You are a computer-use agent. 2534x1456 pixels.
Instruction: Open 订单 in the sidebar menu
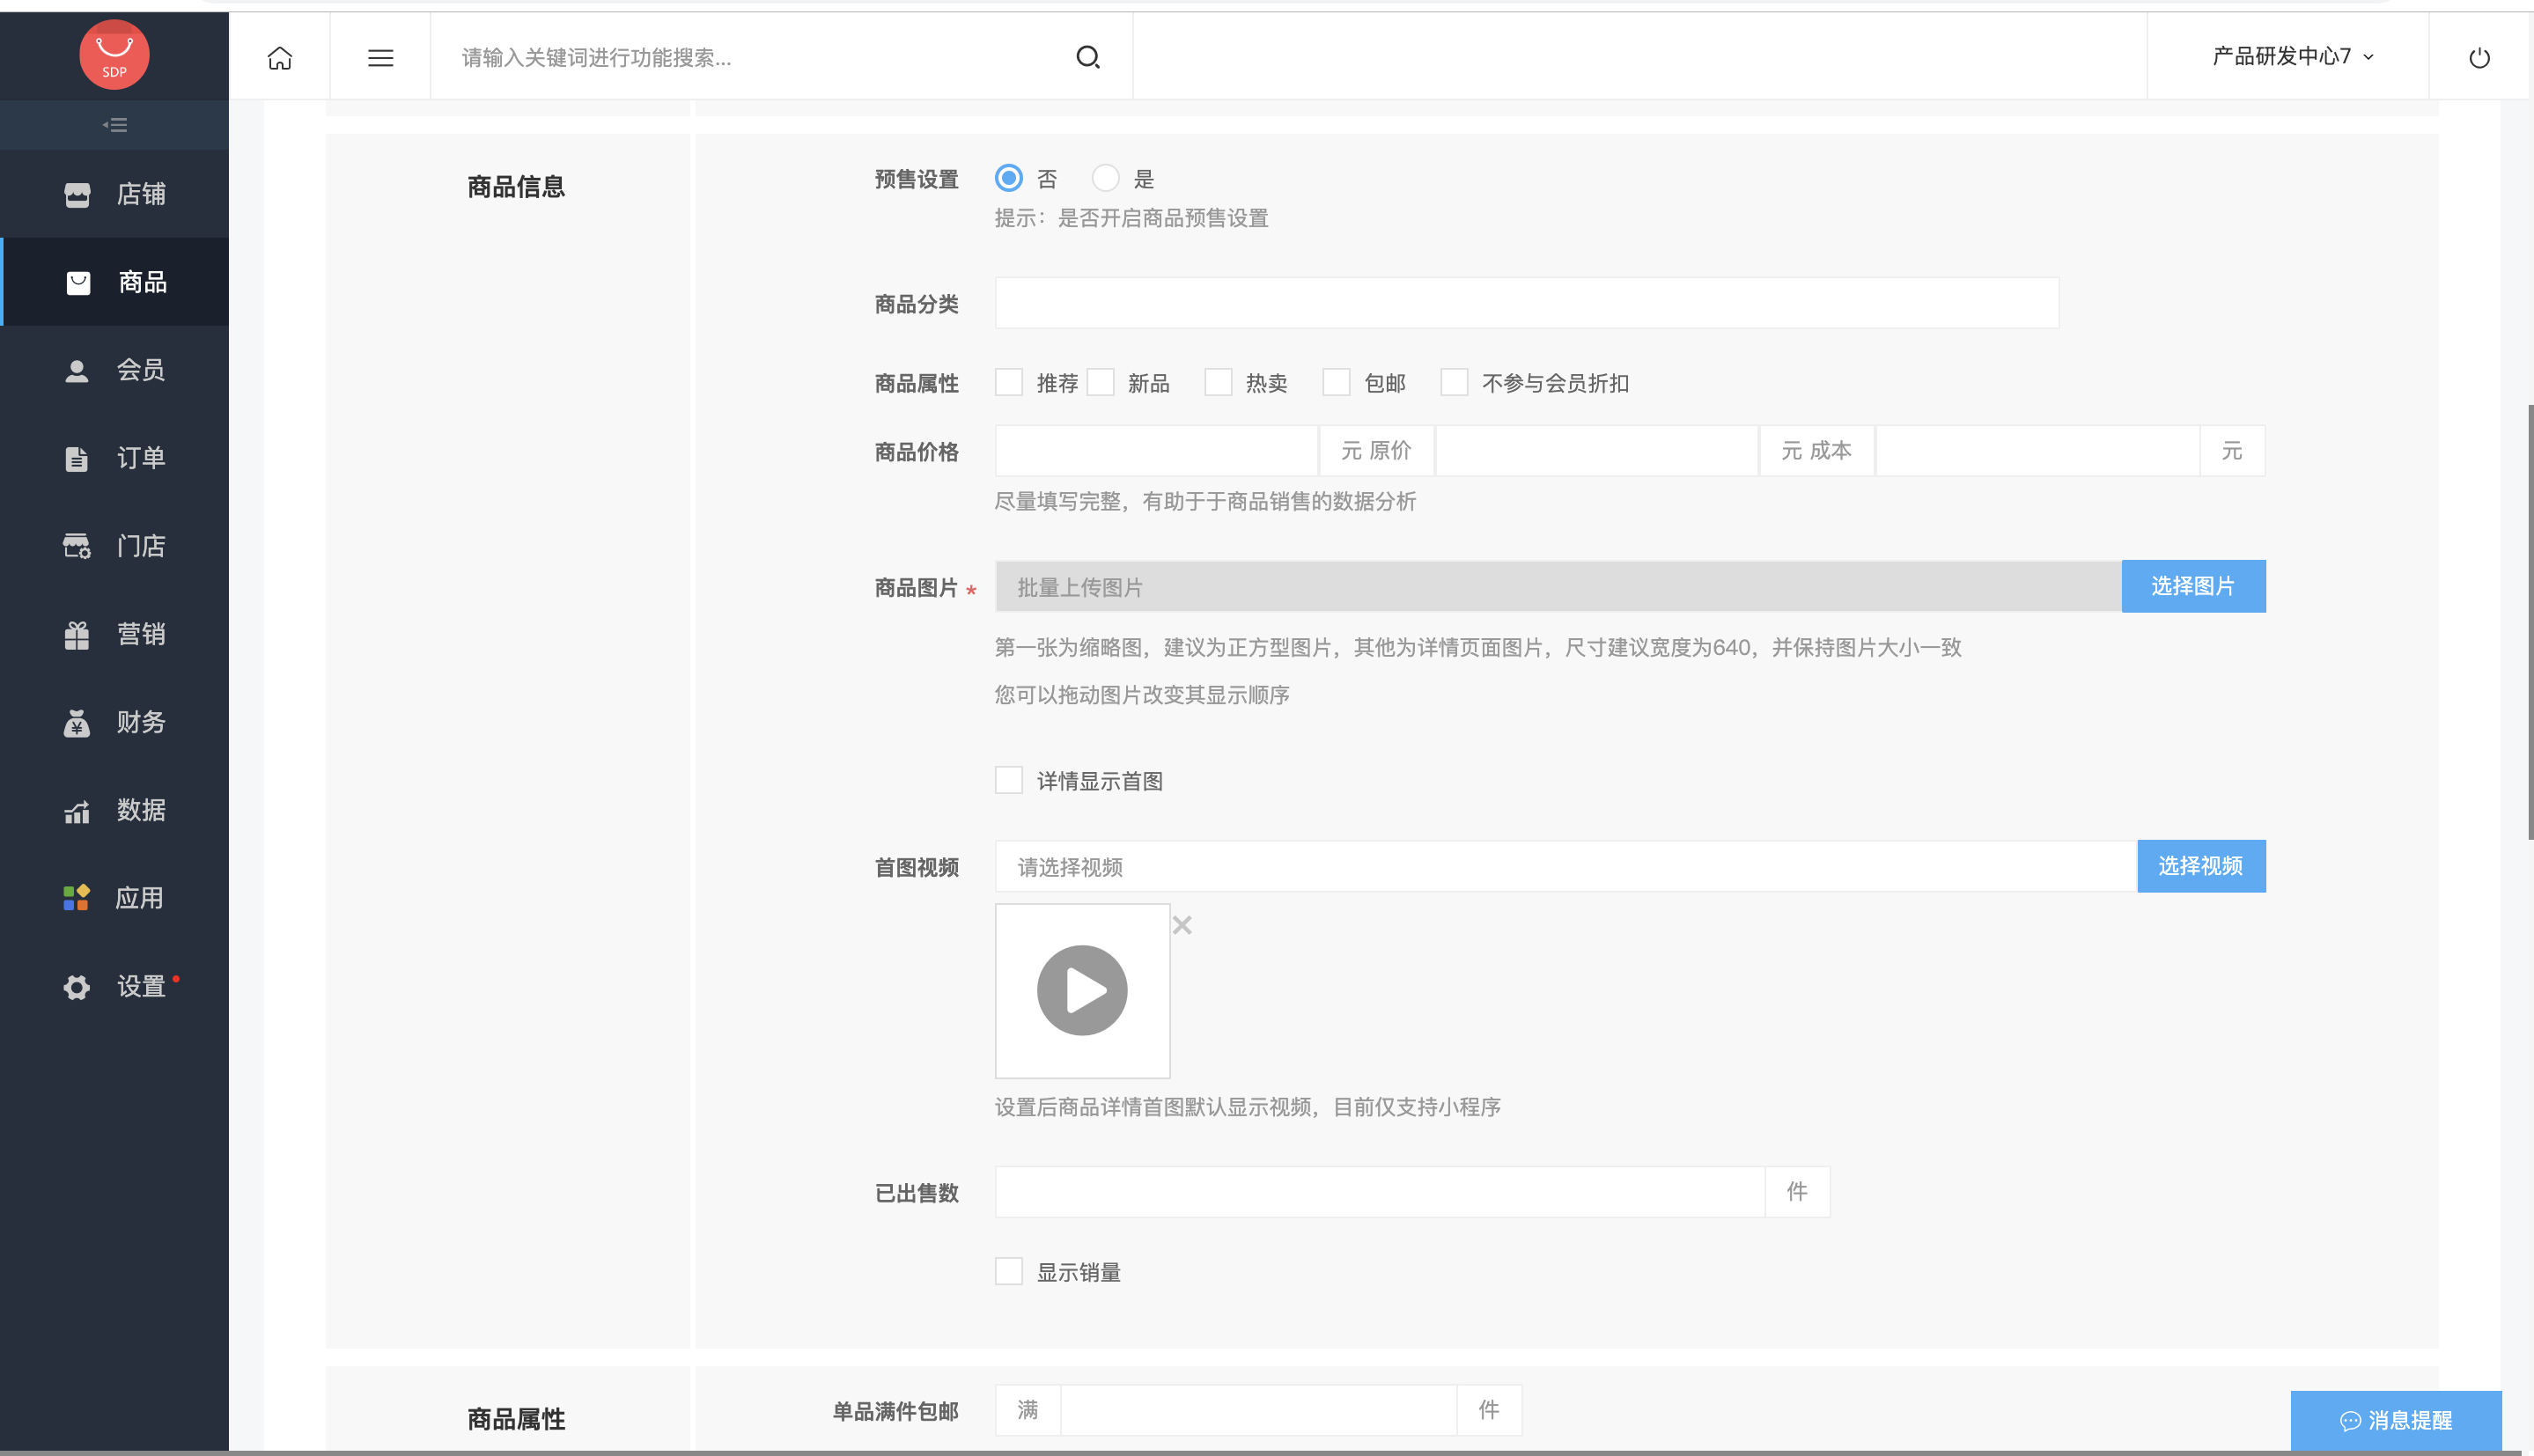tap(114, 458)
